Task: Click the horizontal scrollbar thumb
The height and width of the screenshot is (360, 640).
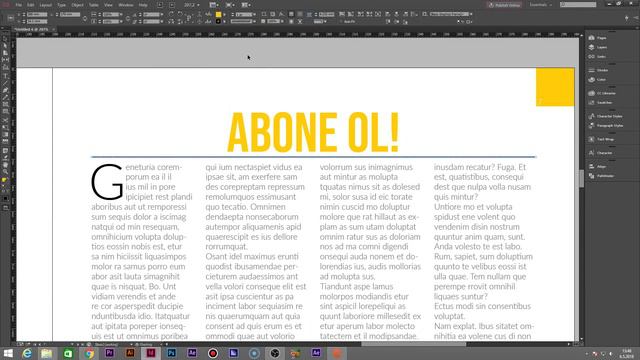Action: (x=413, y=344)
